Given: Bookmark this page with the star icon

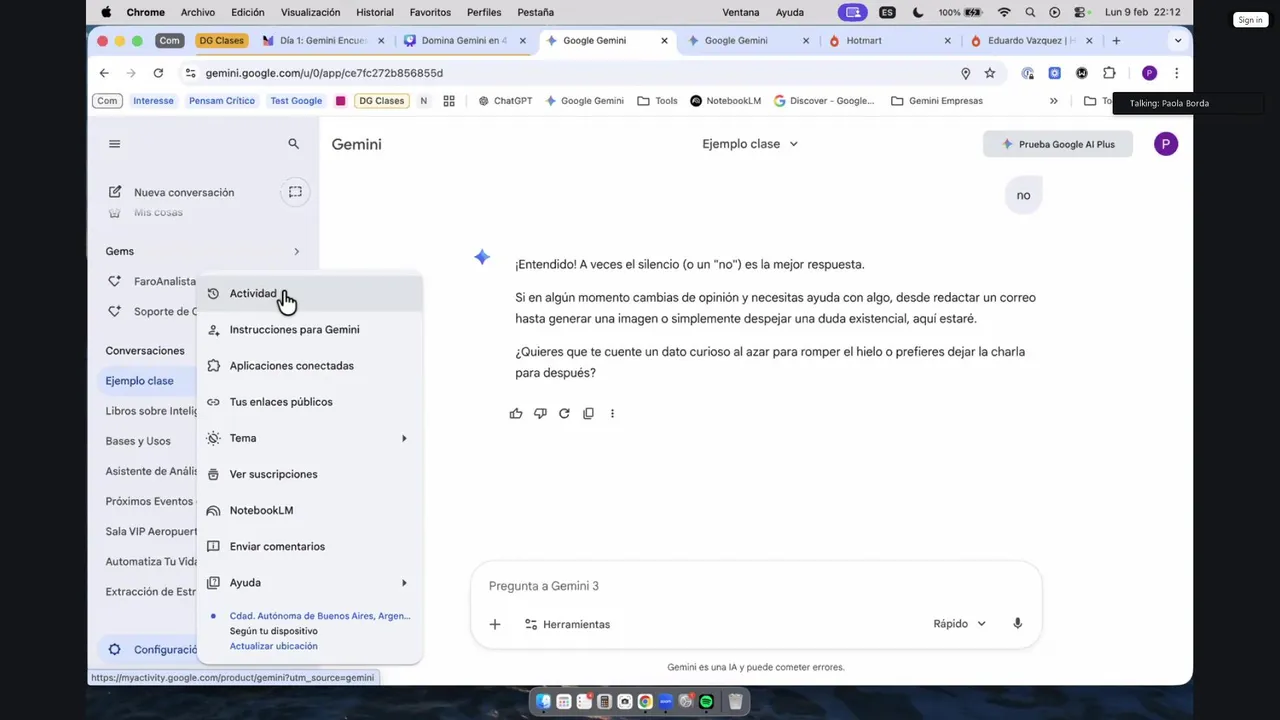Looking at the screenshot, I should click(990, 73).
